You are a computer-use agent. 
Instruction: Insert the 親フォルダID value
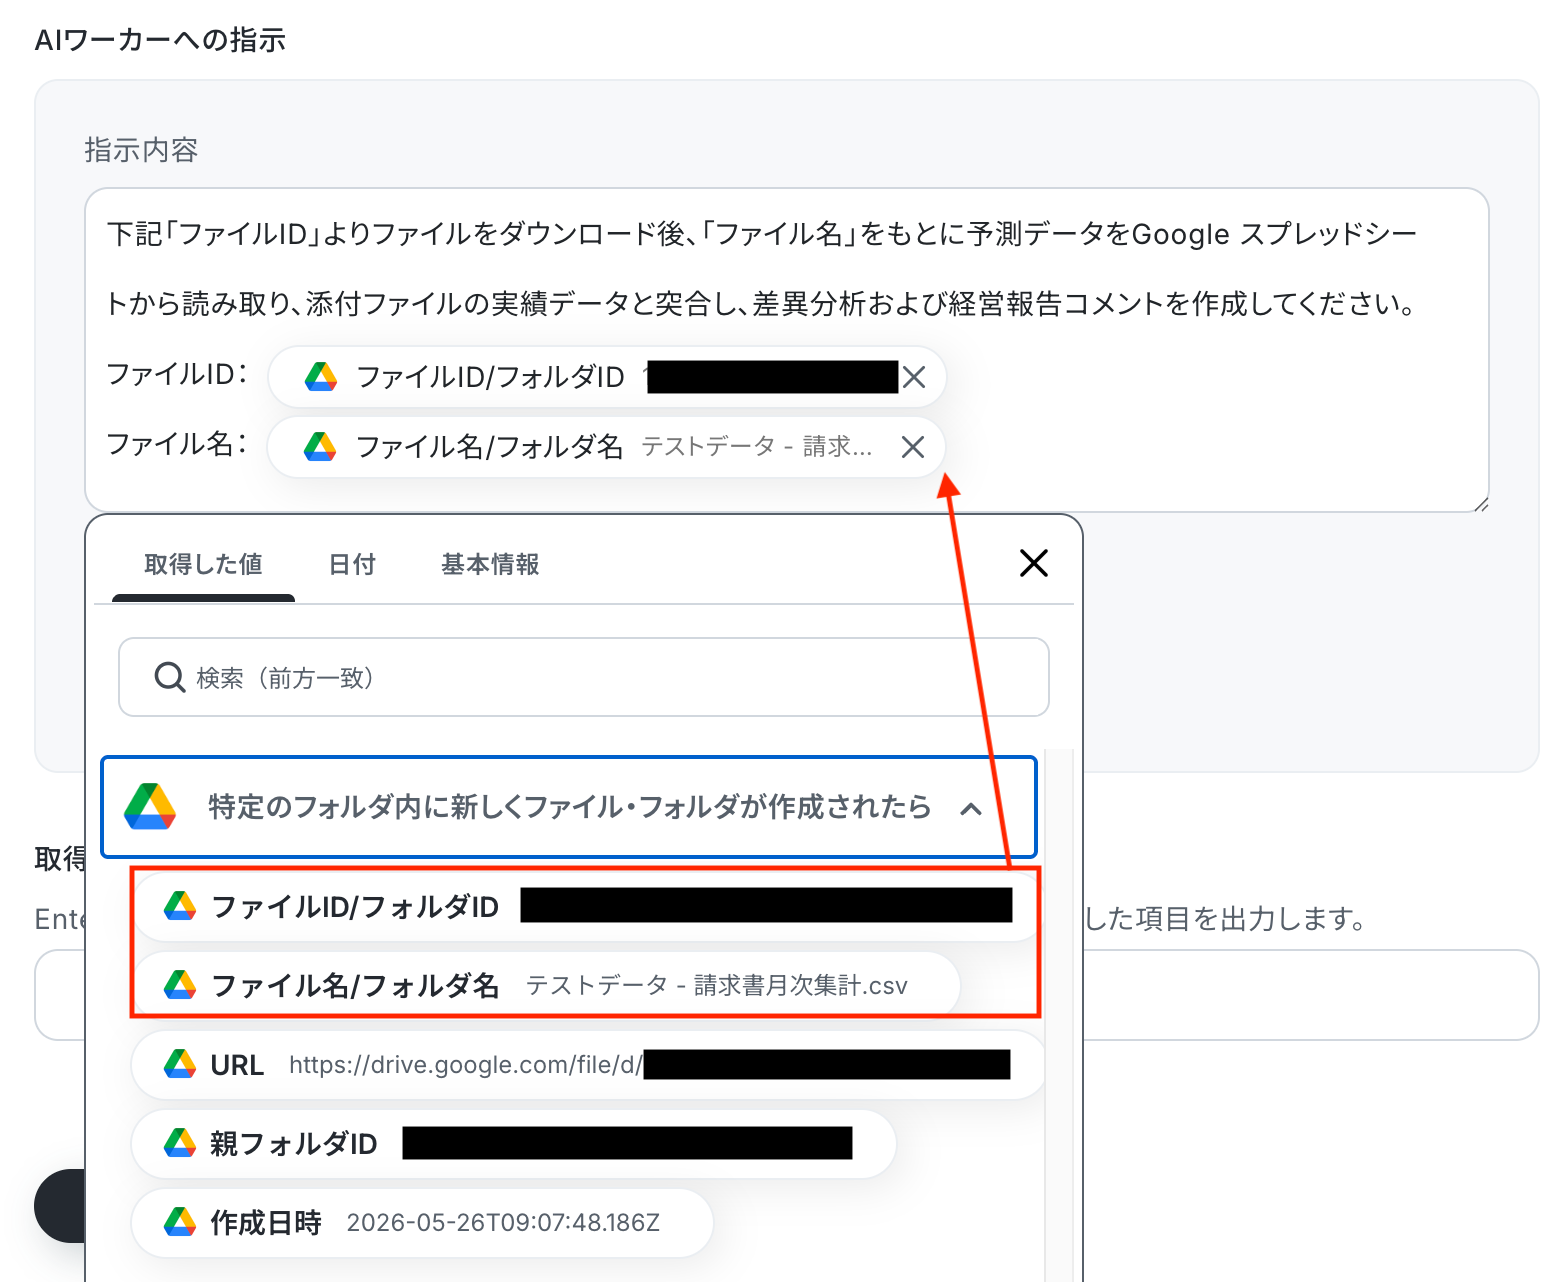(513, 1143)
